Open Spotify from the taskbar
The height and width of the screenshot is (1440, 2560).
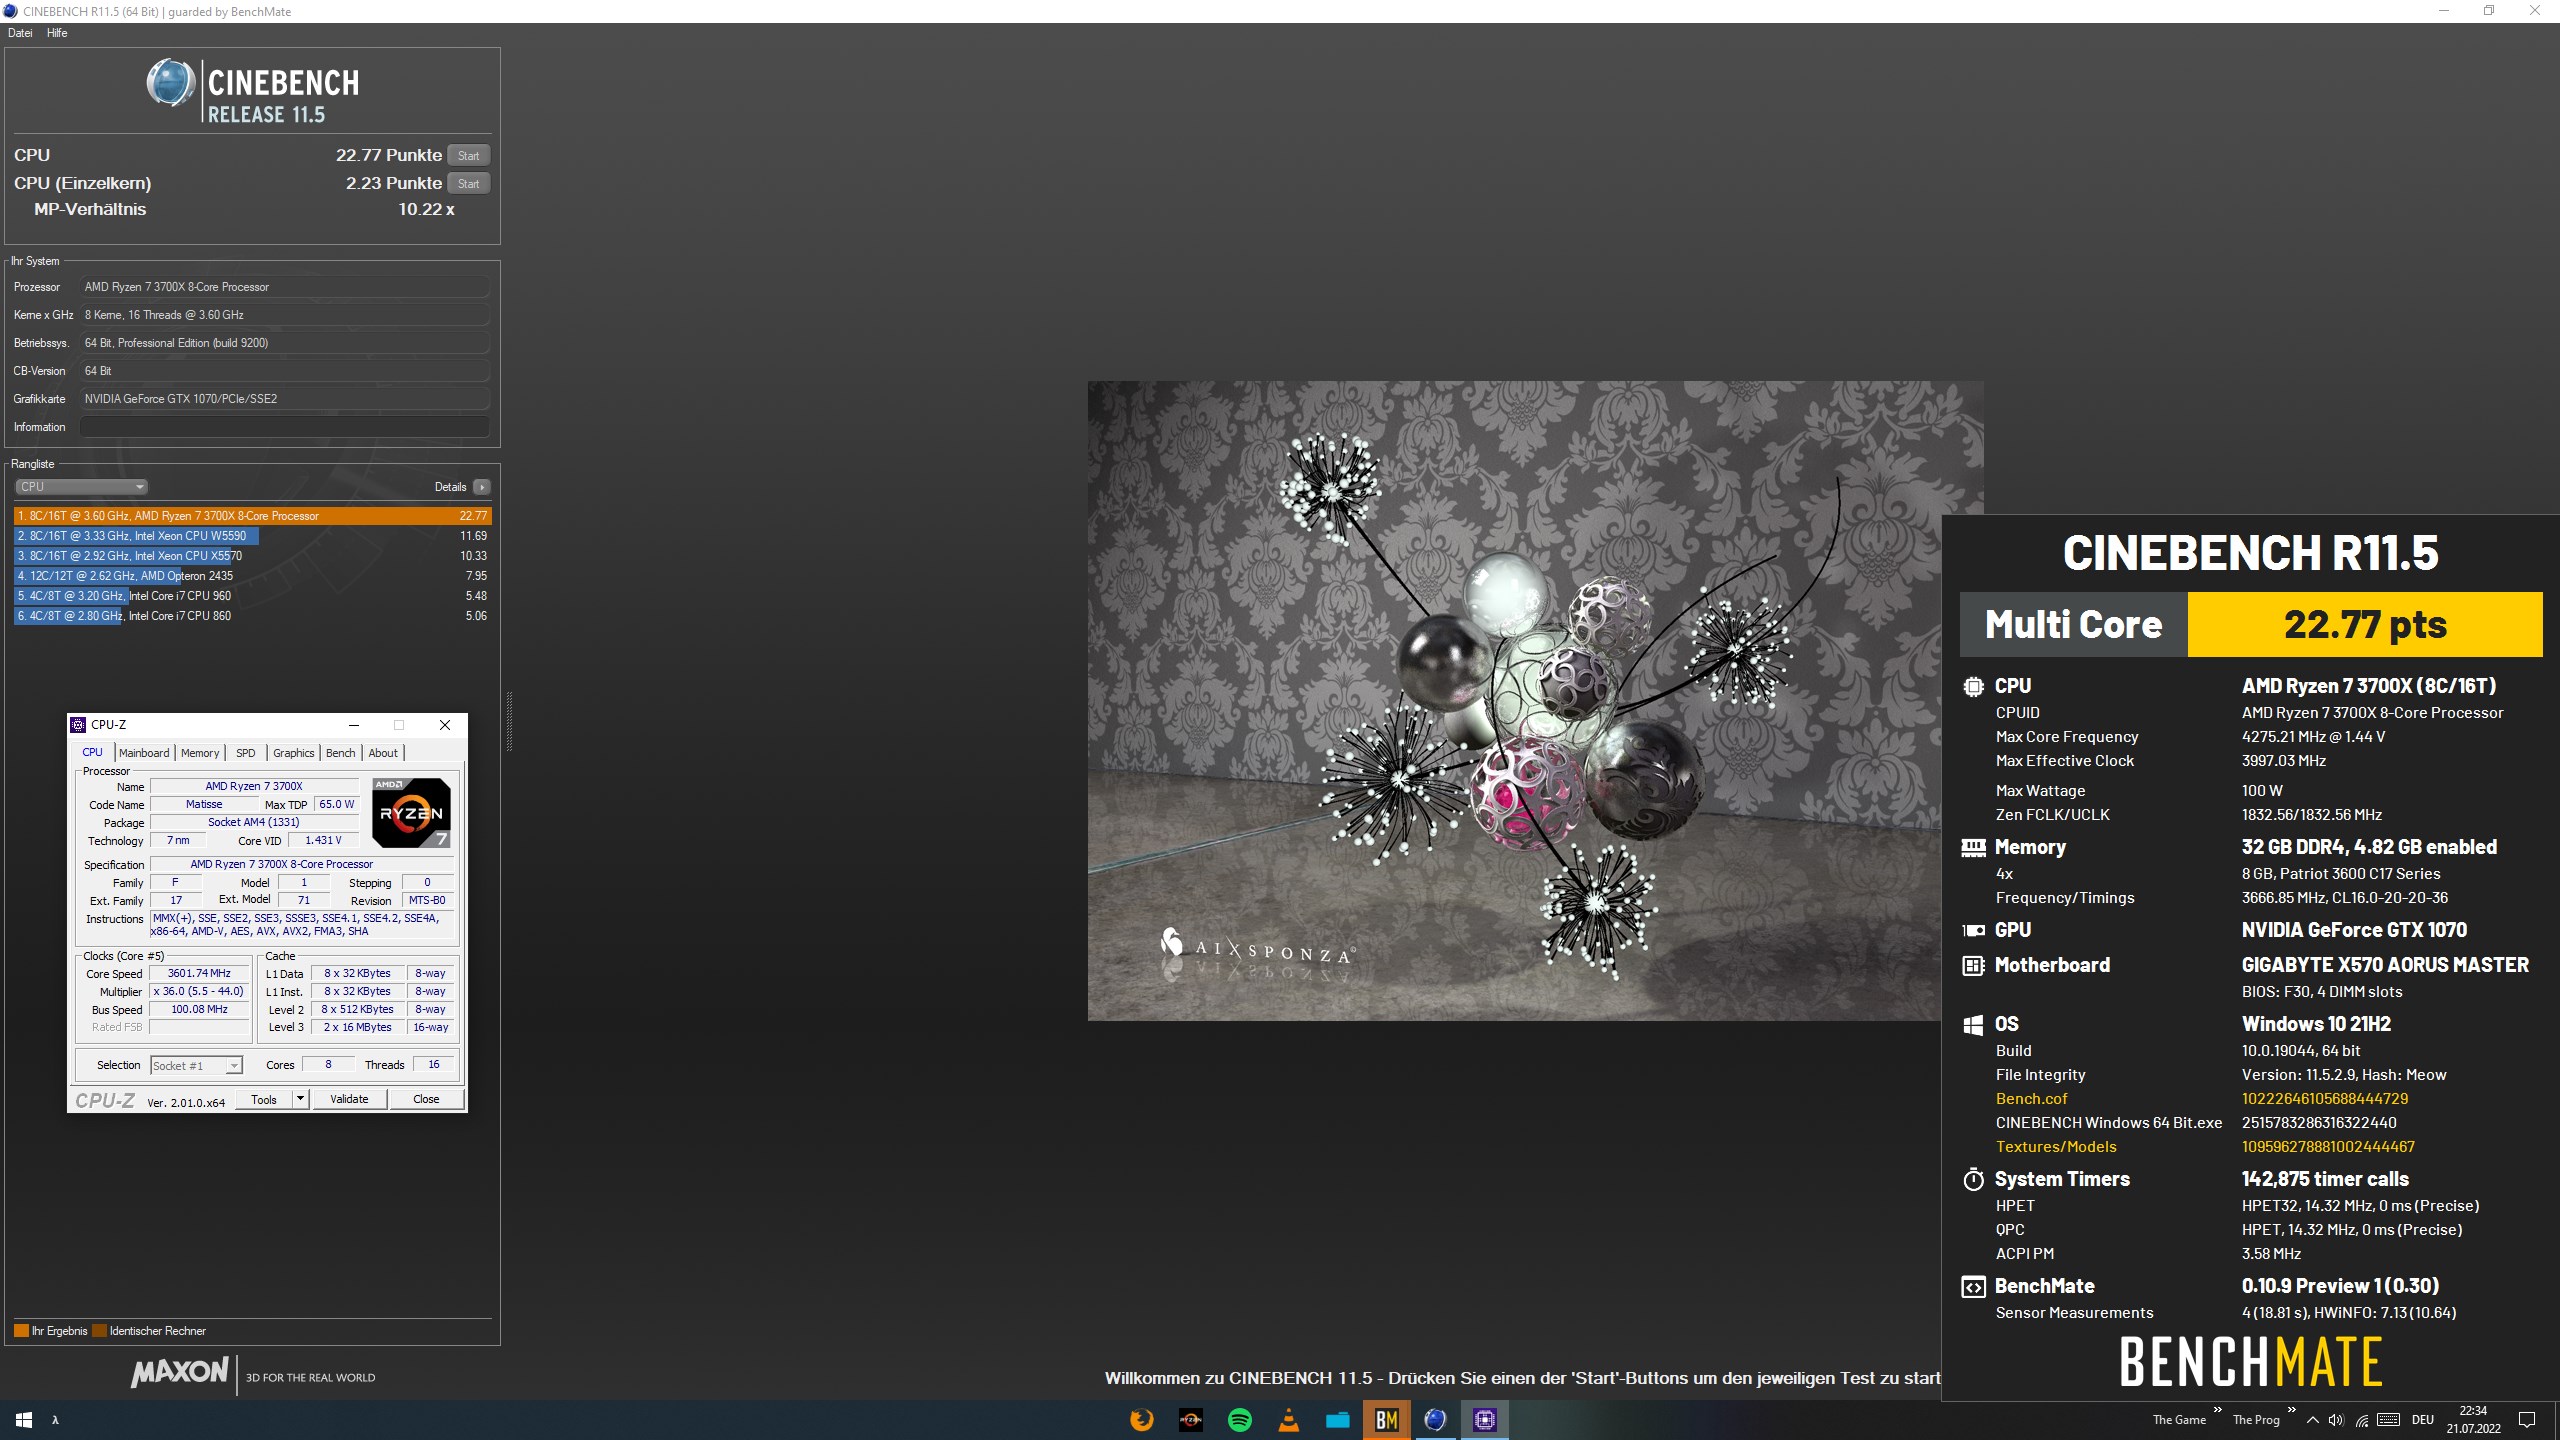(x=1239, y=1420)
